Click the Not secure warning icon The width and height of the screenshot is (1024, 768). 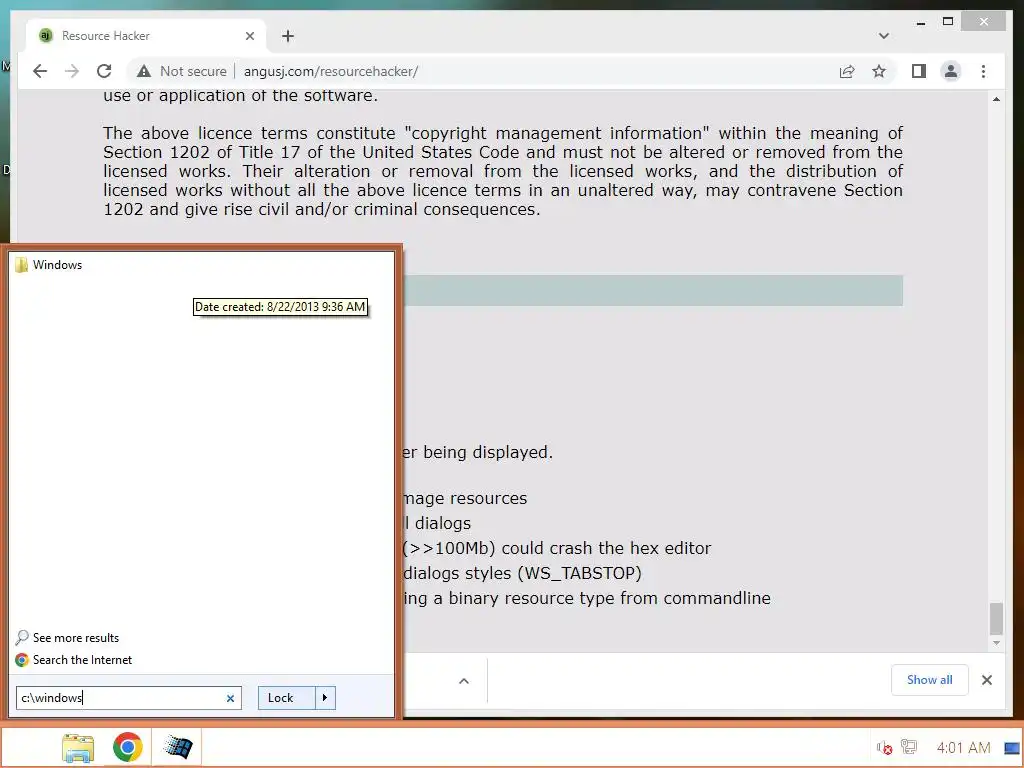click(x=144, y=71)
